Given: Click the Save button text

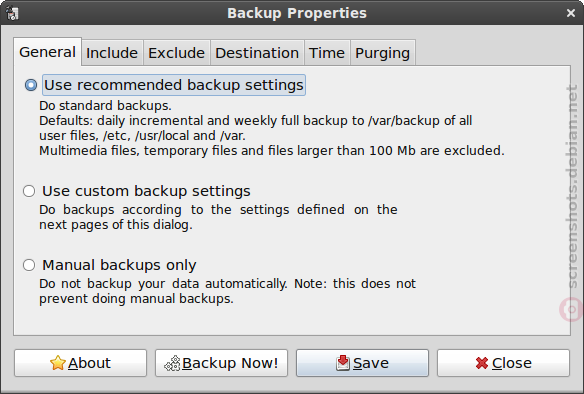Looking at the screenshot, I should point(371,363).
